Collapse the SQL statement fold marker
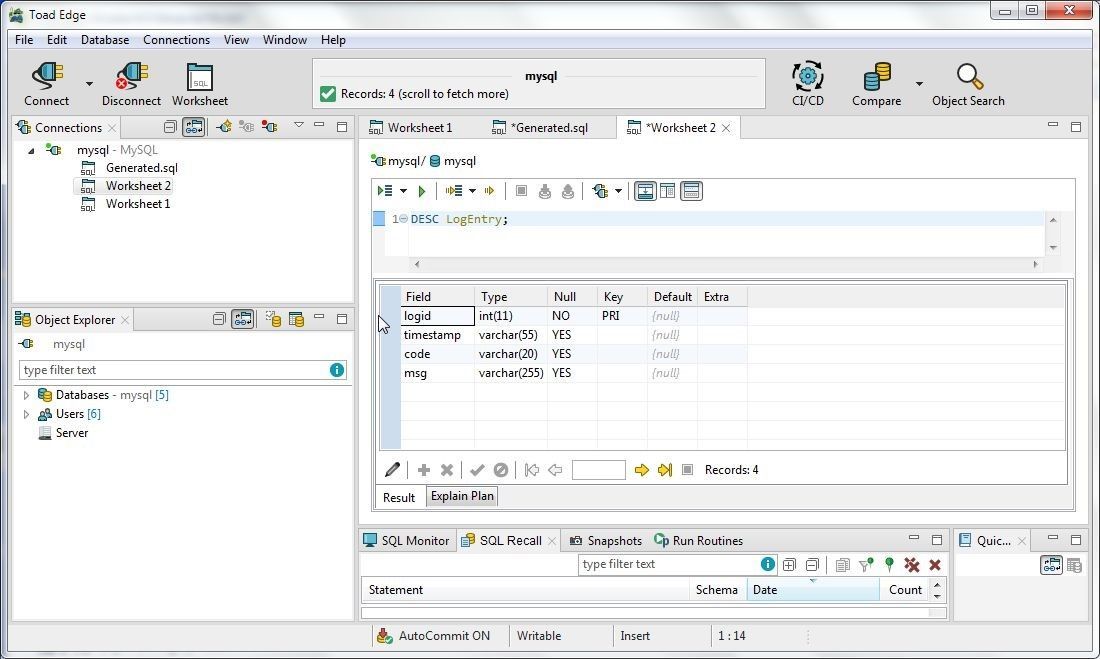 [403, 219]
